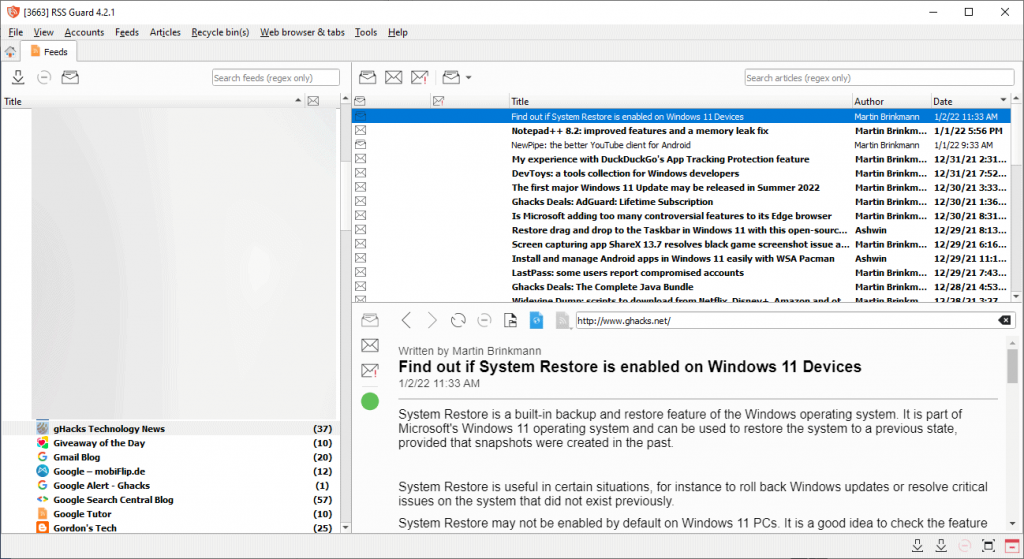This screenshot has width=1024, height=559.
Task: Click the greyed RSS discover feeds icon
Action: 562,320
